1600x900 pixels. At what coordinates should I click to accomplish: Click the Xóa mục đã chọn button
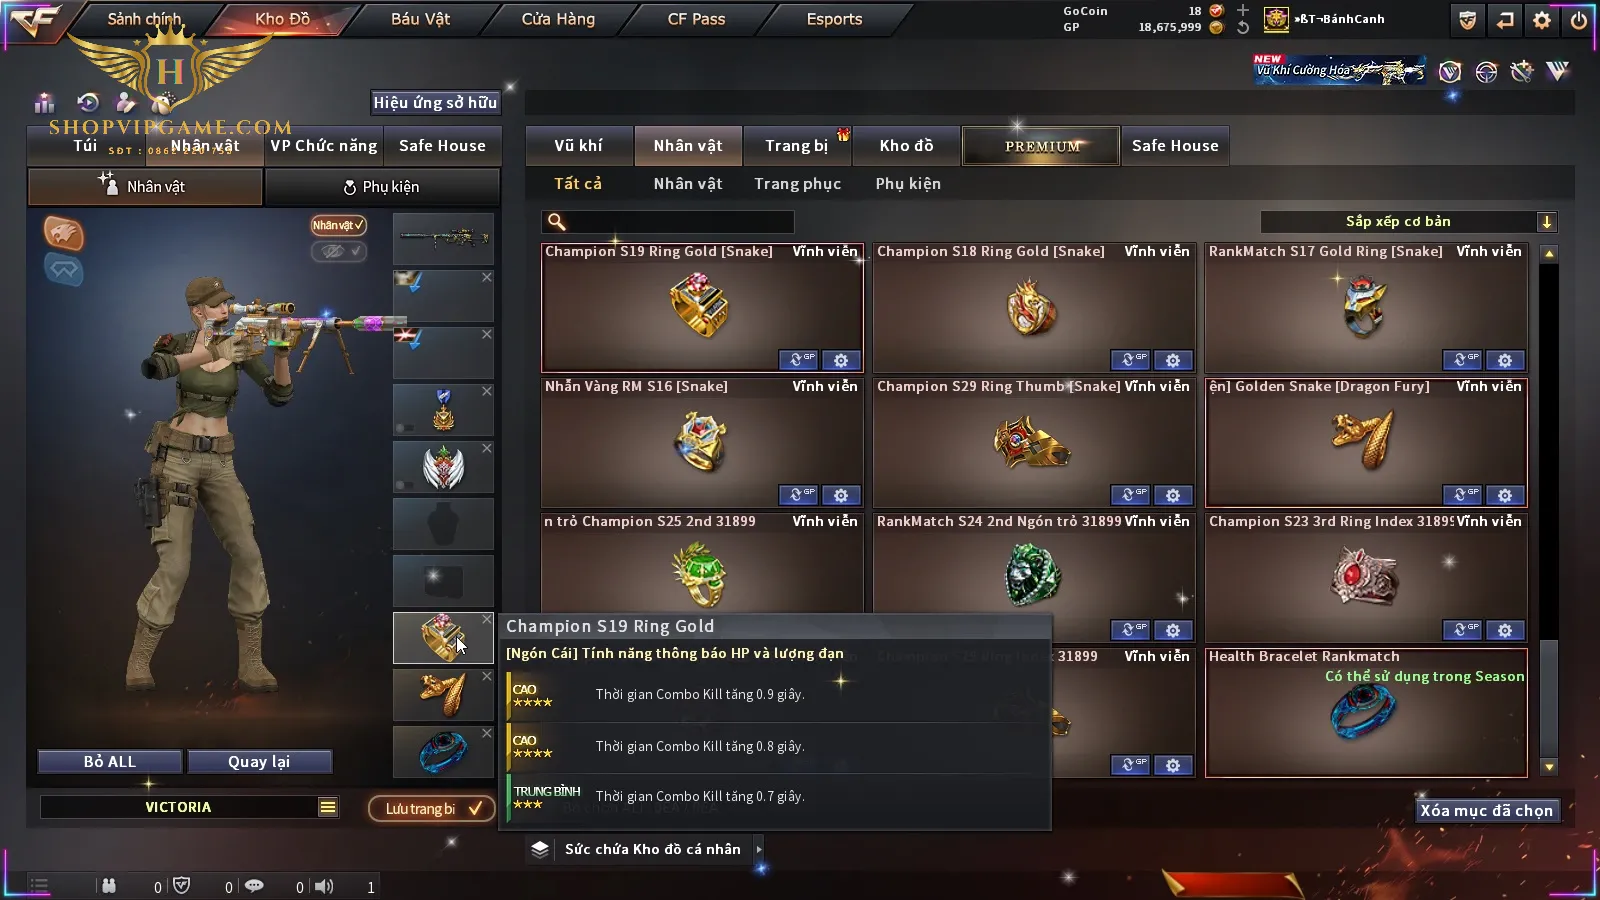click(1486, 811)
